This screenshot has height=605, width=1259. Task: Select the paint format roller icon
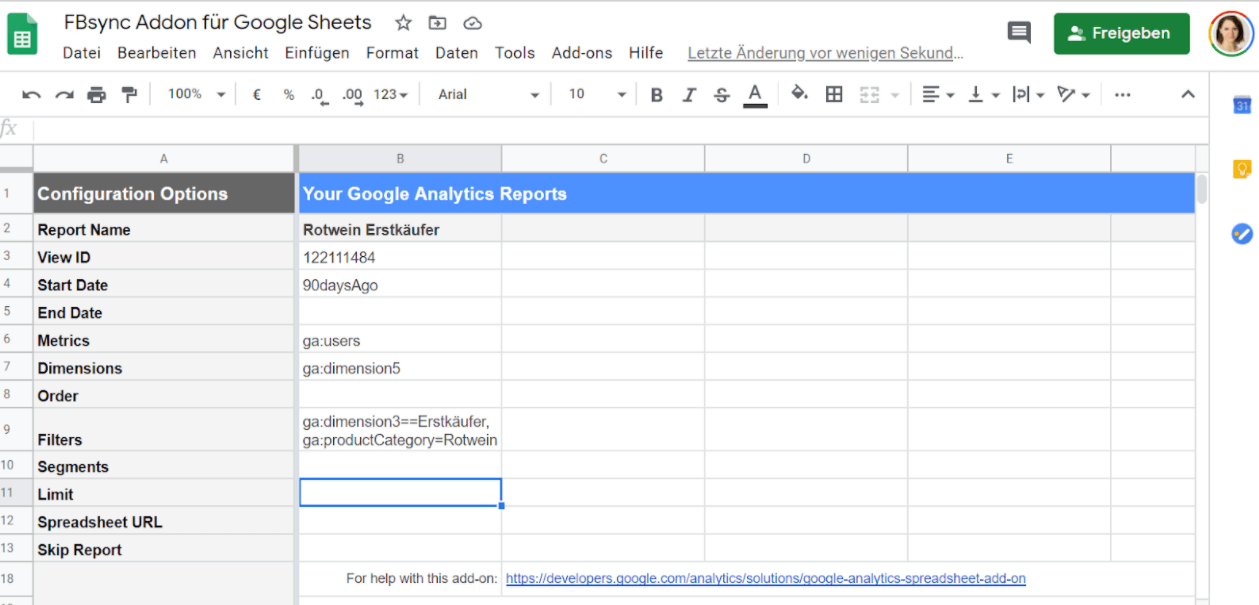(129, 95)
